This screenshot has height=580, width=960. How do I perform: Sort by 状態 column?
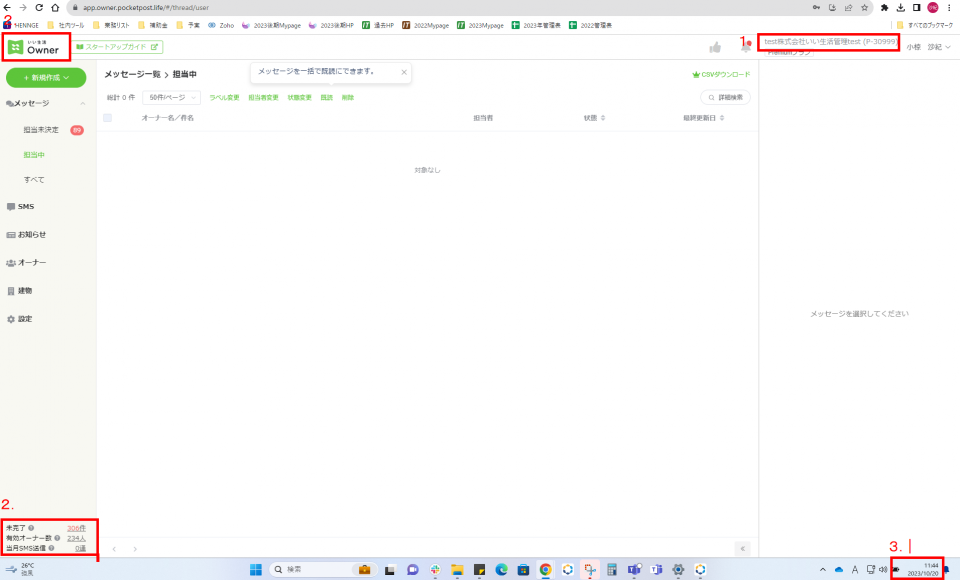tap(594, 118)
